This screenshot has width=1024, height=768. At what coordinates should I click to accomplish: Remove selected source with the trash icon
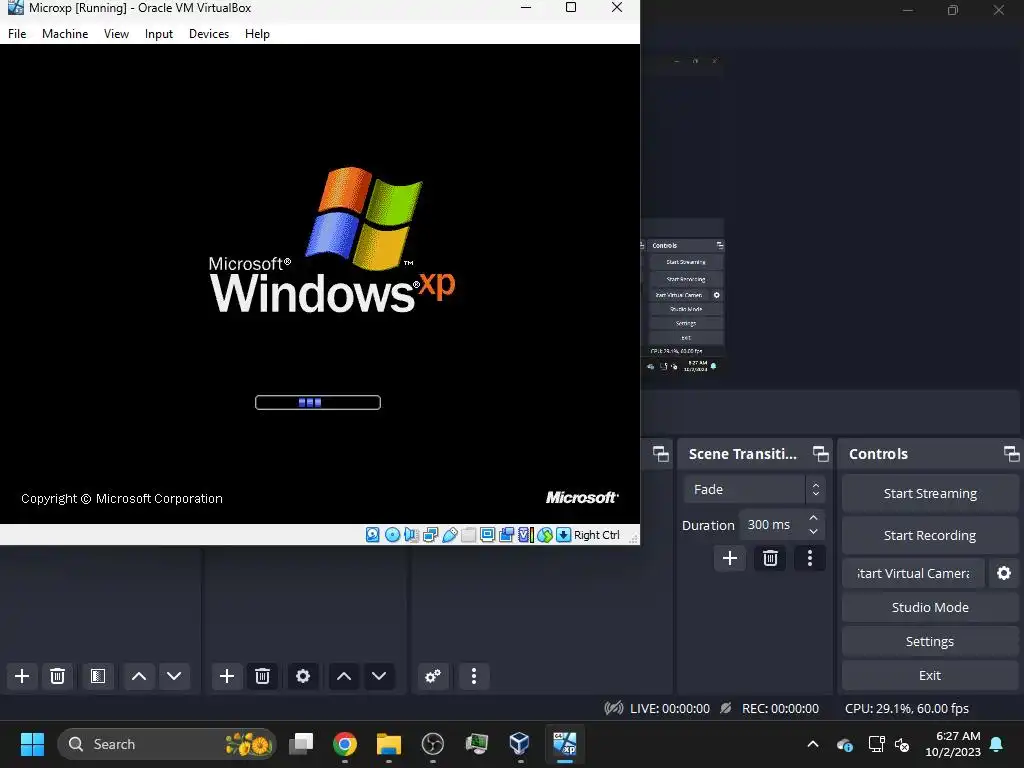click(263, 676)
